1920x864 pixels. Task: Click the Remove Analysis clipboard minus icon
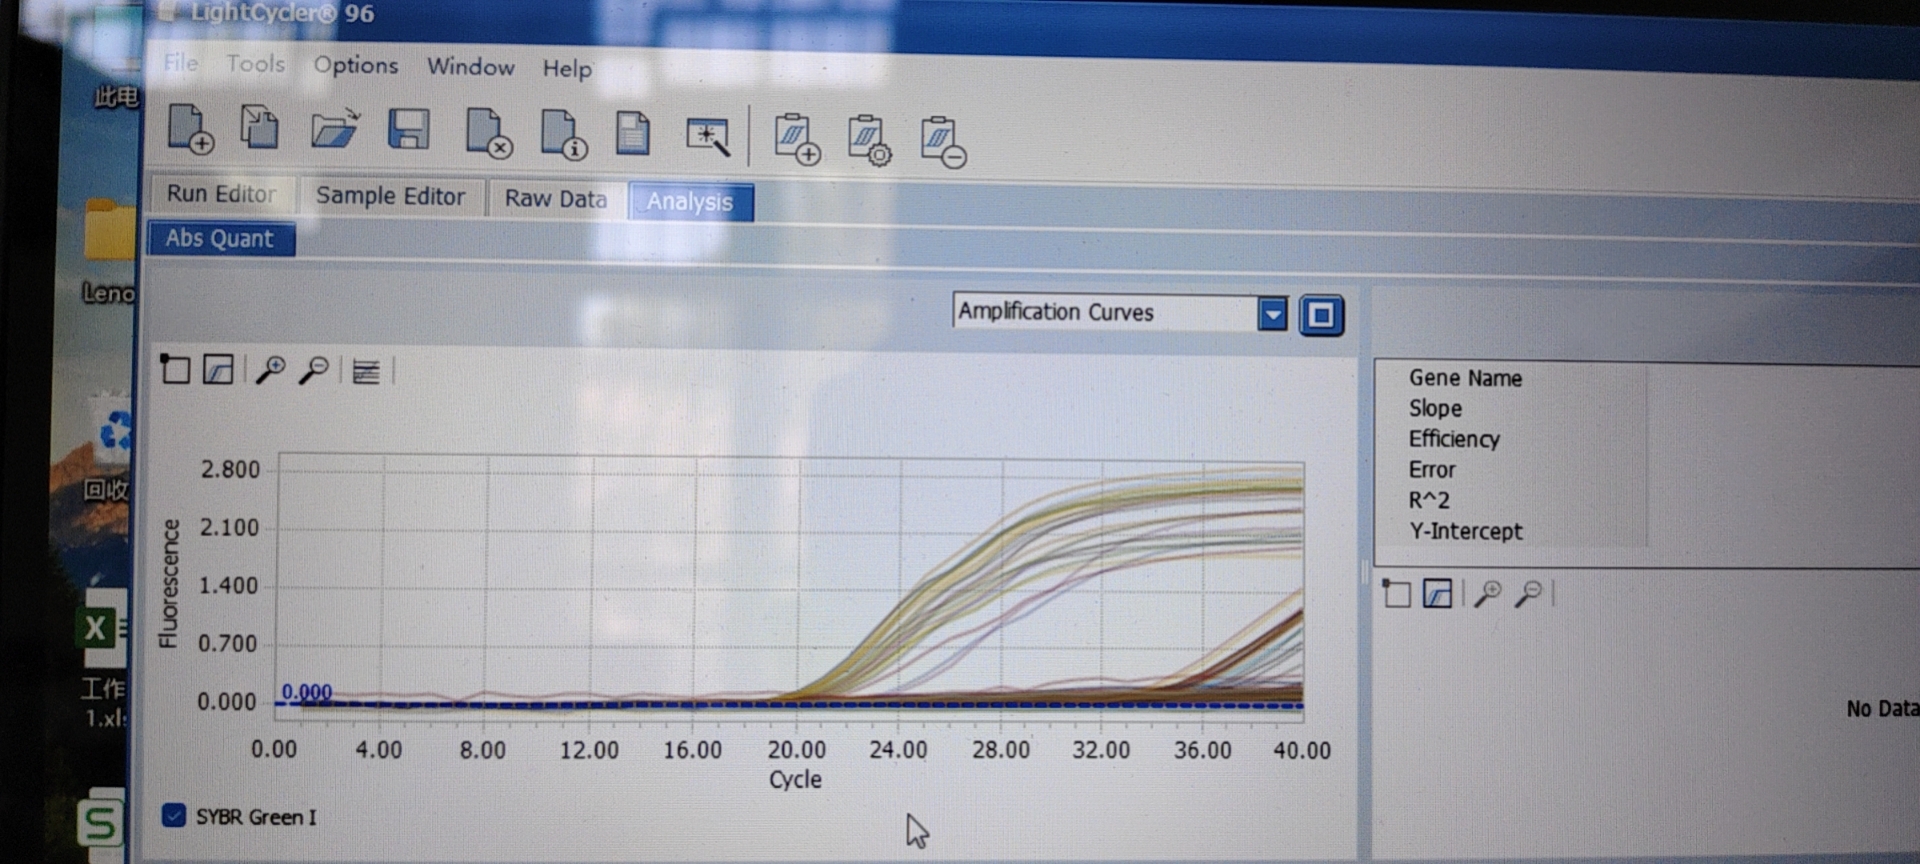tap(942, 142)
